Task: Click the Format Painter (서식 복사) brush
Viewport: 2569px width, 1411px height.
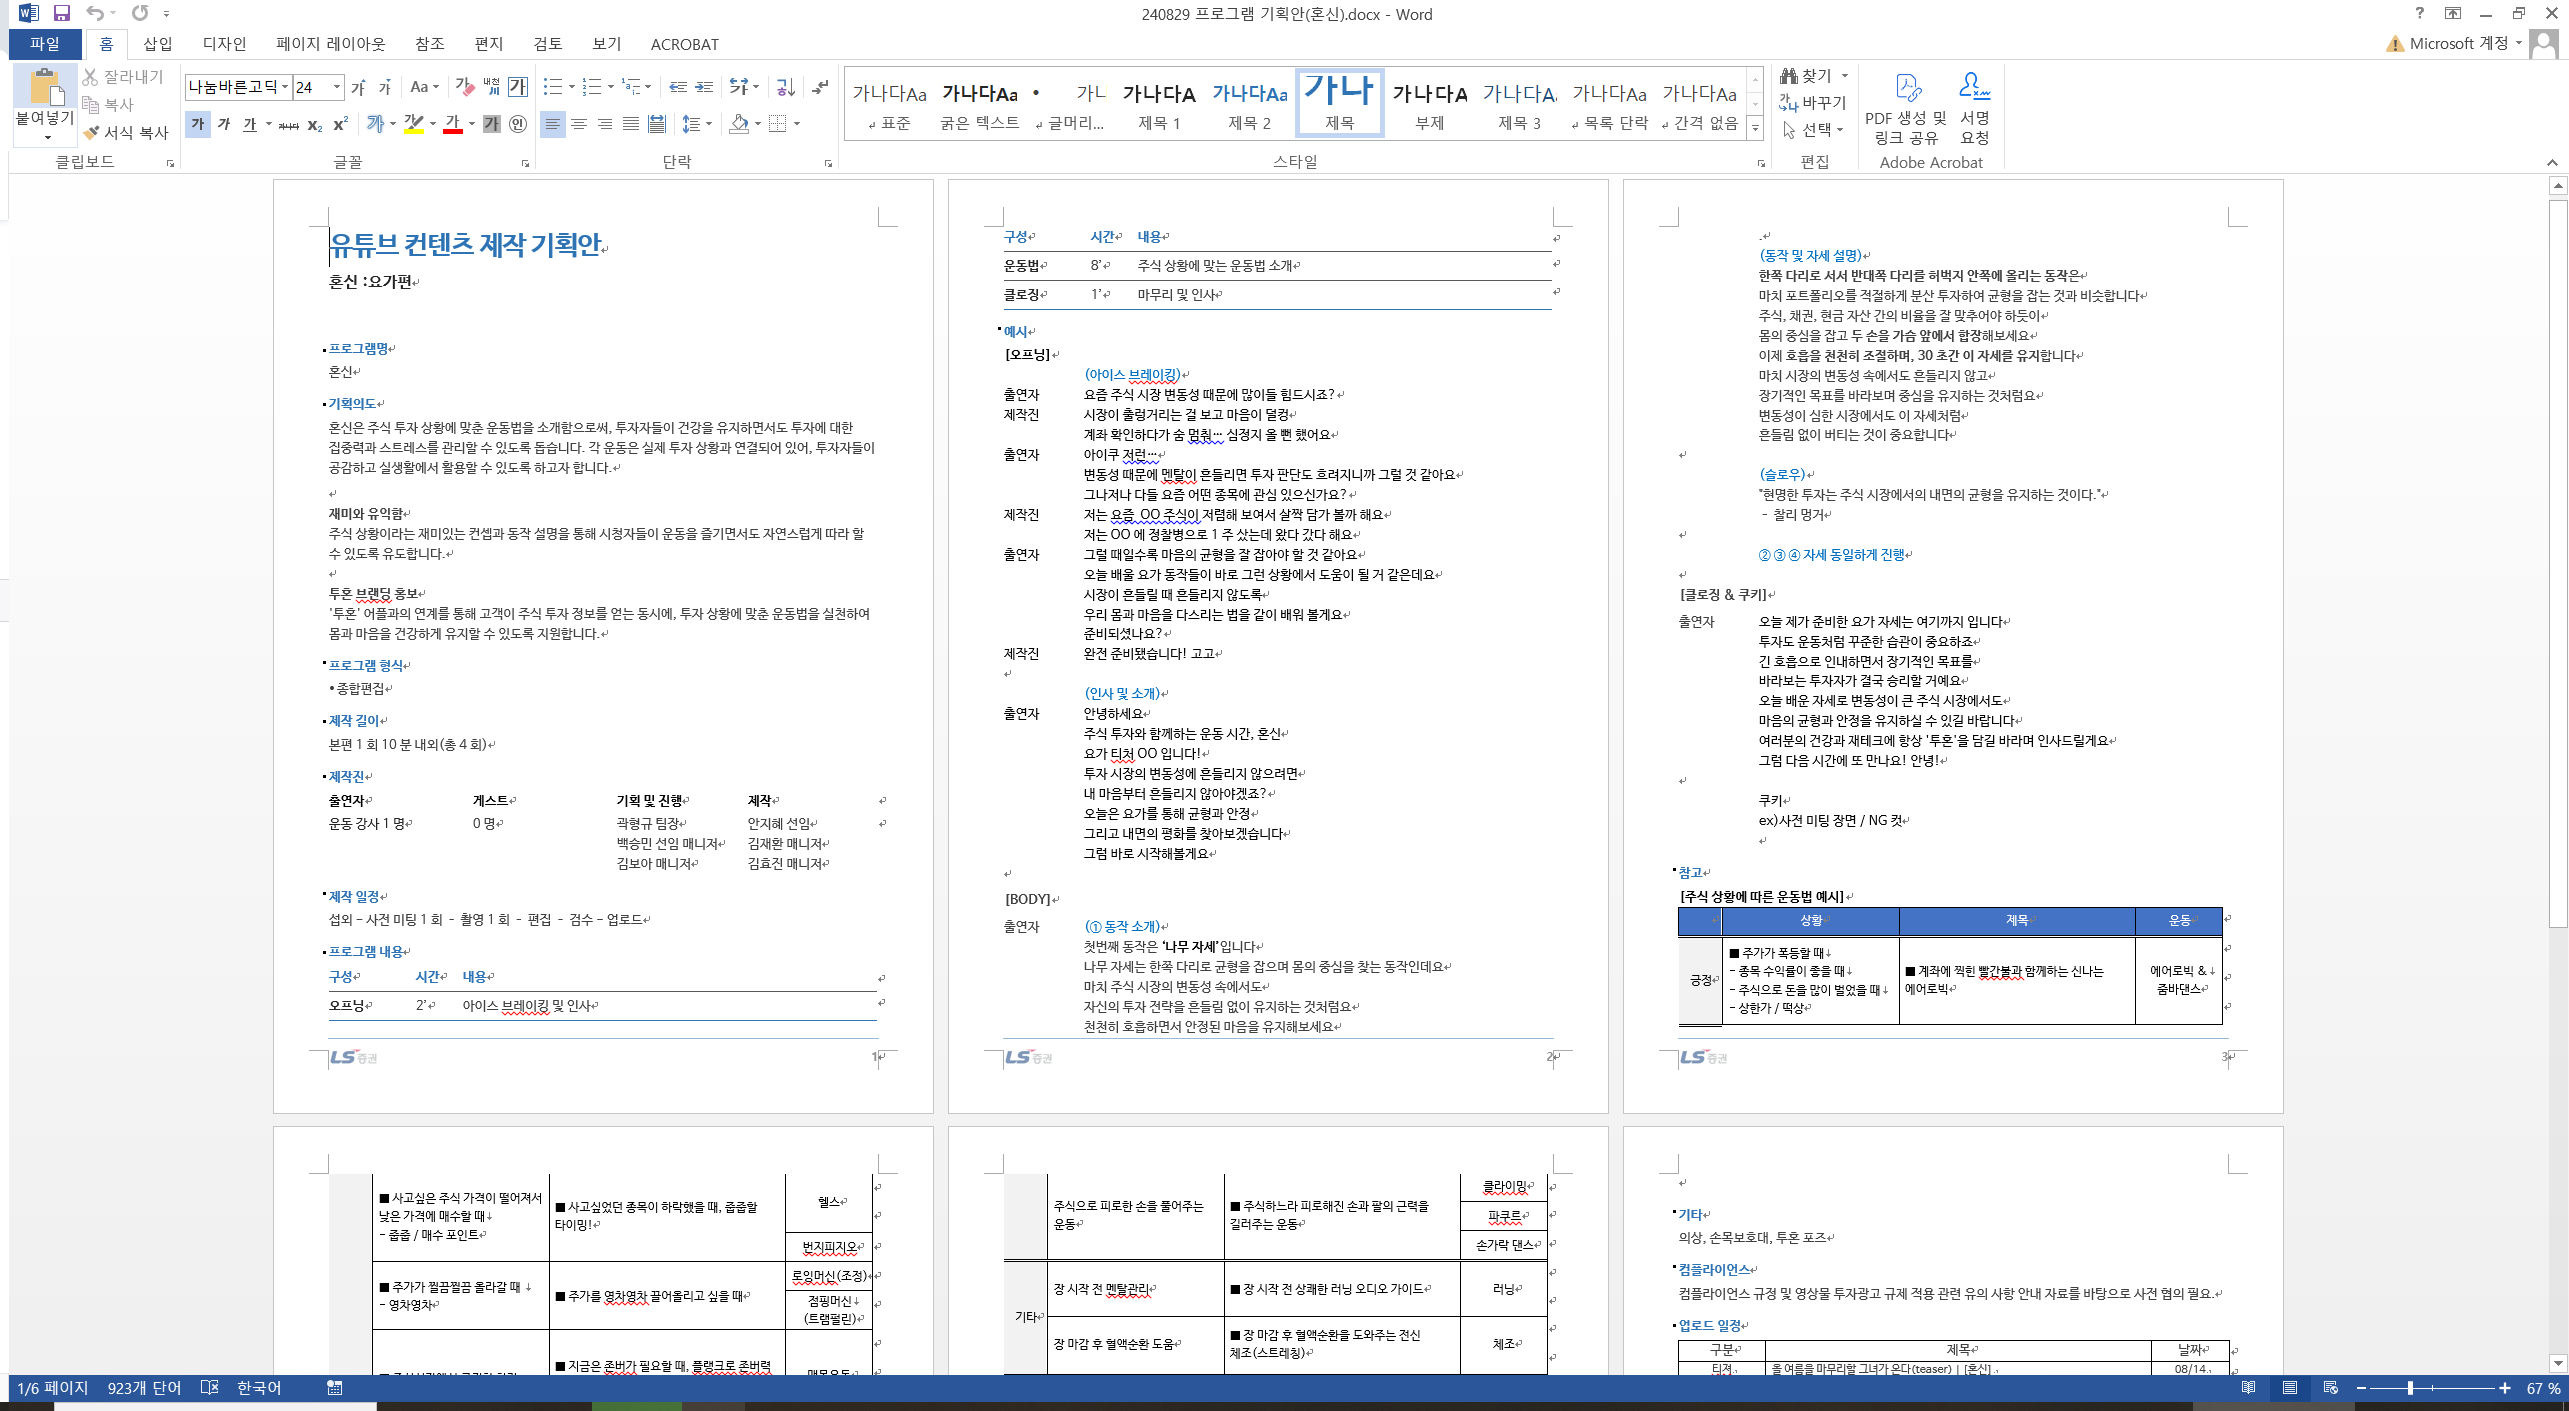Action: click(92, 132)
